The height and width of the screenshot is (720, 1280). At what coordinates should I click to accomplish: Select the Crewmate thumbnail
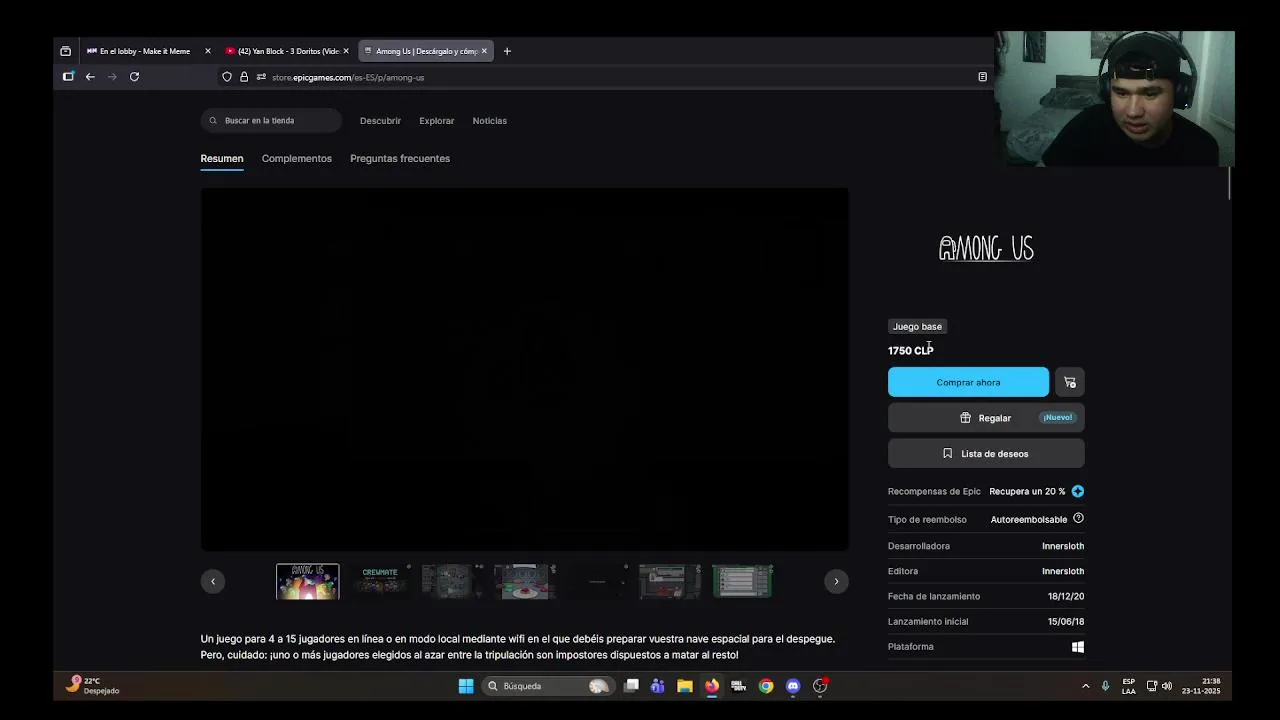click(380, 582)
